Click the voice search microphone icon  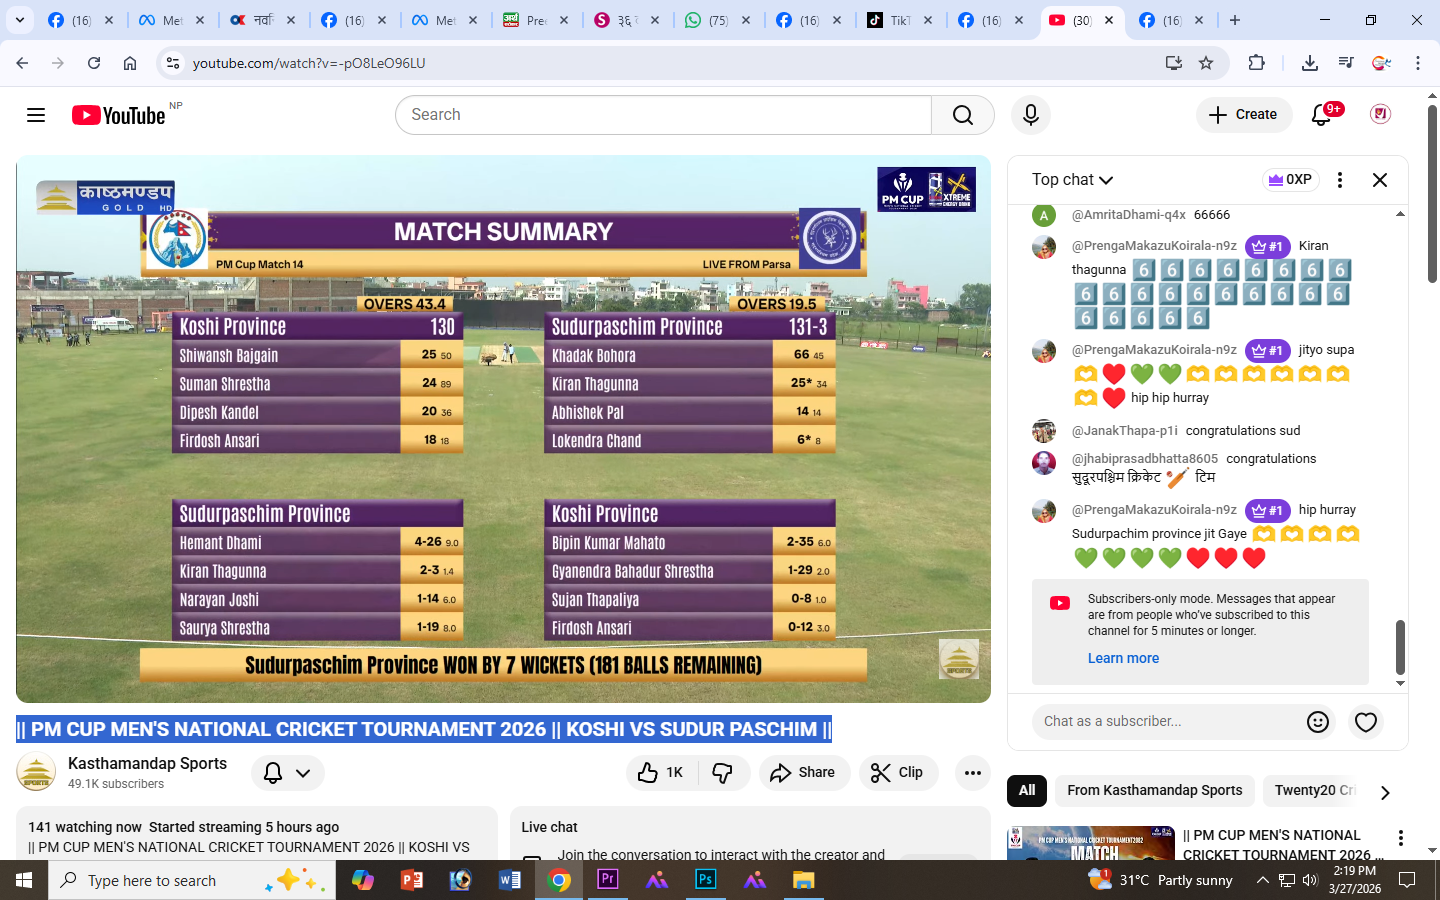click(x=1030, y=115)
